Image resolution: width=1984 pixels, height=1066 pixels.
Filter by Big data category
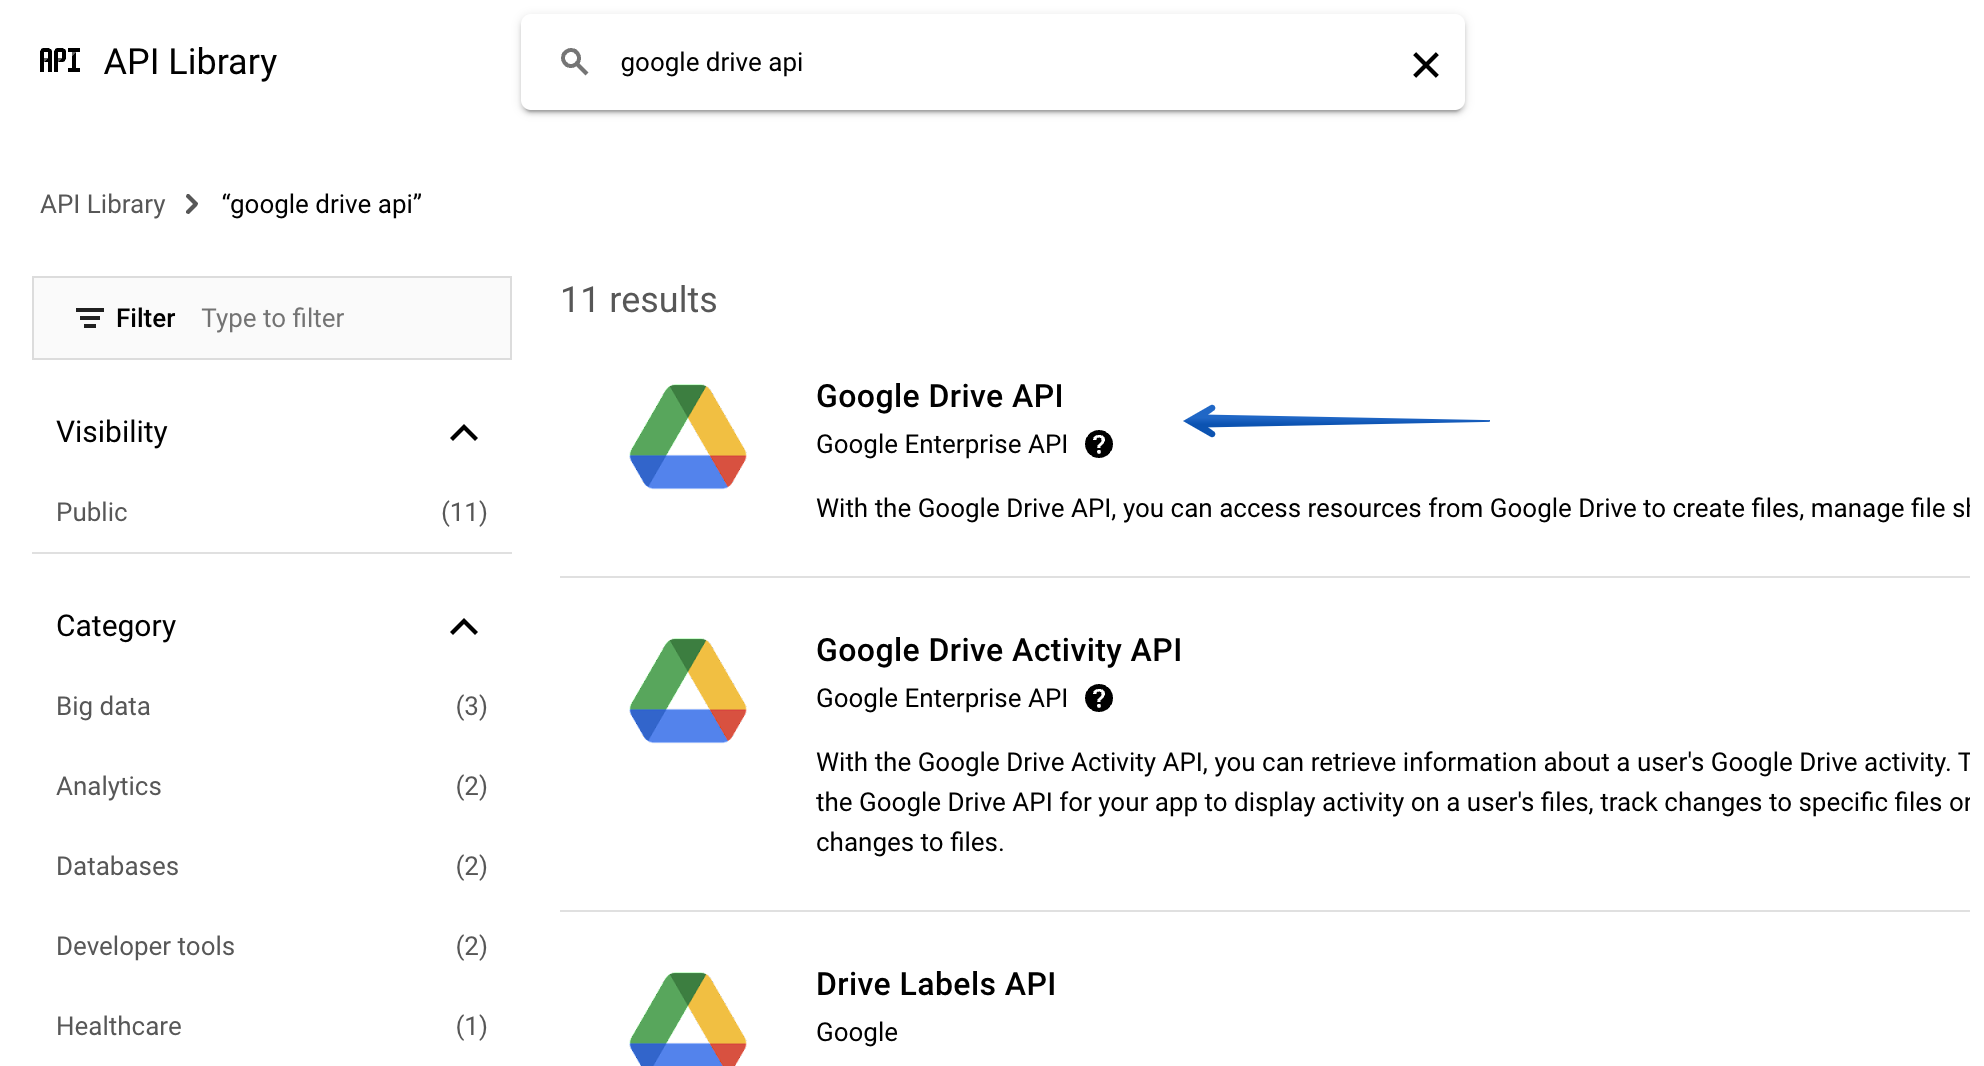[x=103, y=706]
